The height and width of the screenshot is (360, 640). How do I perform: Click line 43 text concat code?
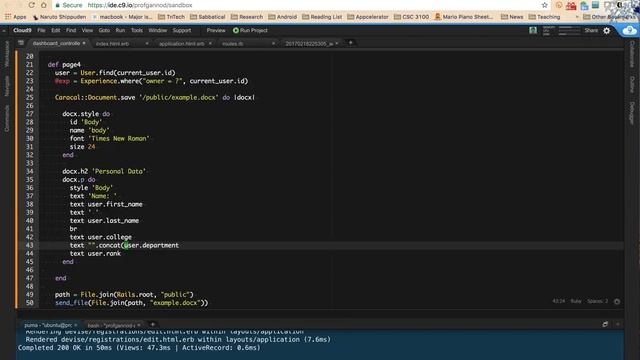click(x=124, y=245)
